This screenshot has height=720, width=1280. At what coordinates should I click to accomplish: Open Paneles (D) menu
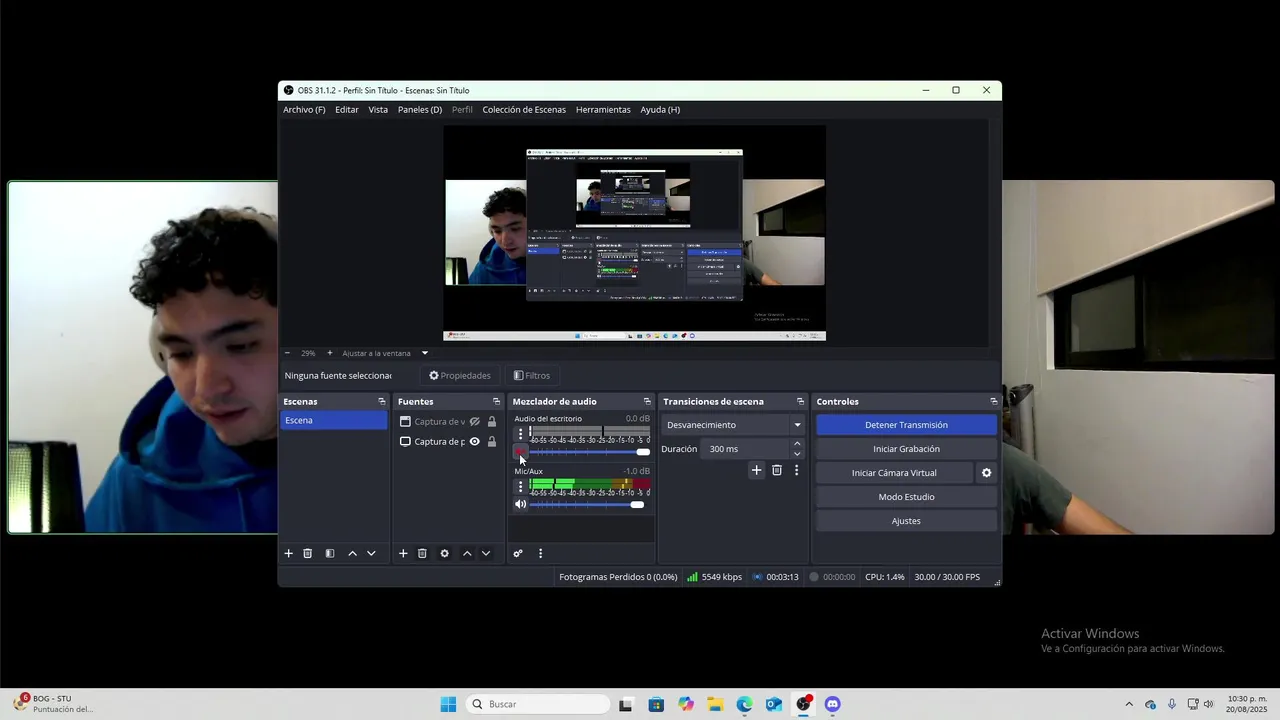tap(420, 110)
